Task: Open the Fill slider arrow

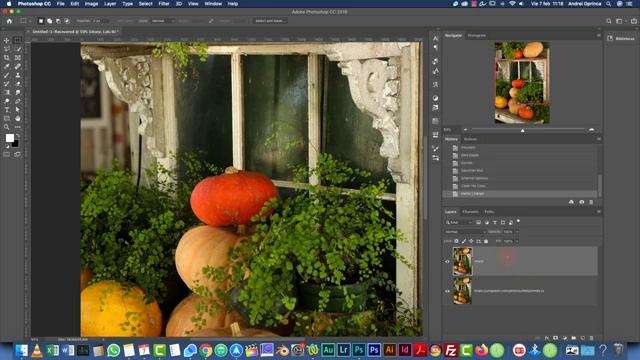Action: click(517, 241)
